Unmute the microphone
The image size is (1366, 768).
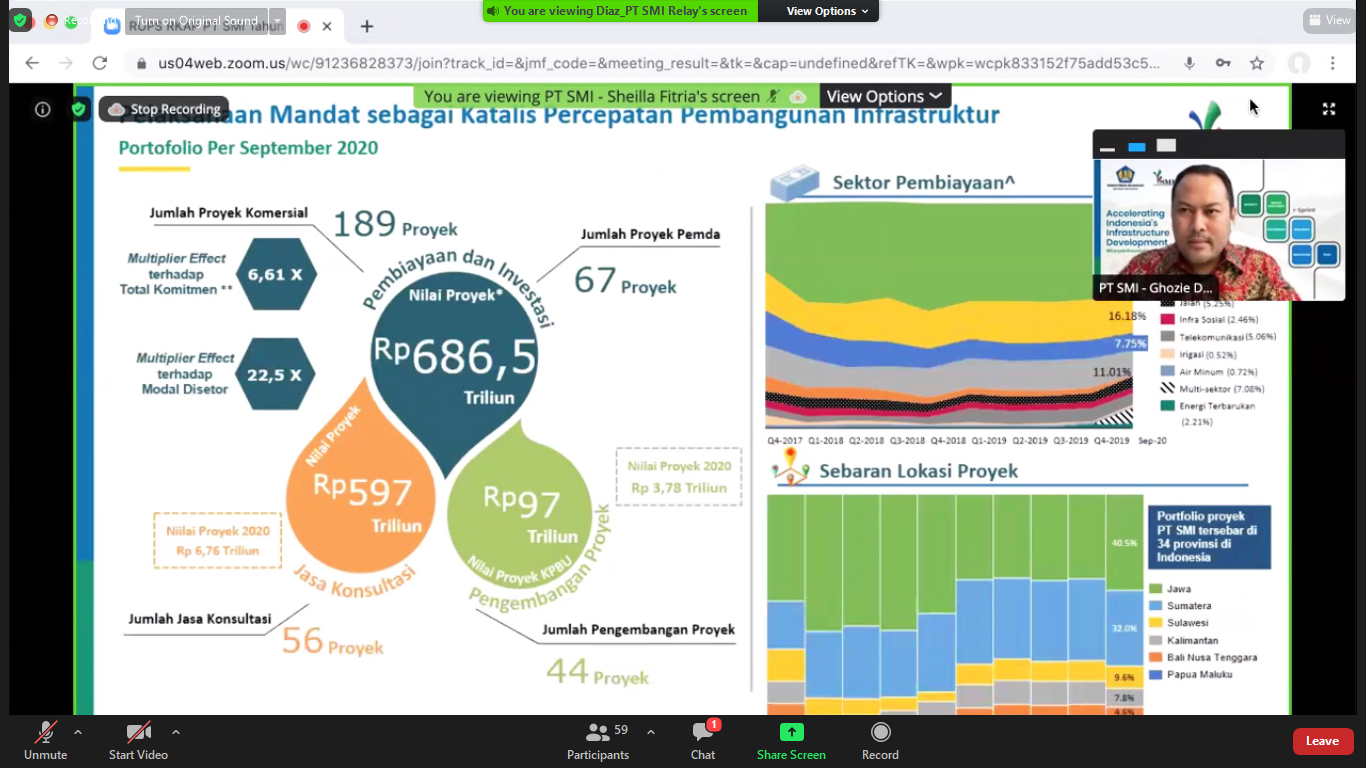[45, 741]
